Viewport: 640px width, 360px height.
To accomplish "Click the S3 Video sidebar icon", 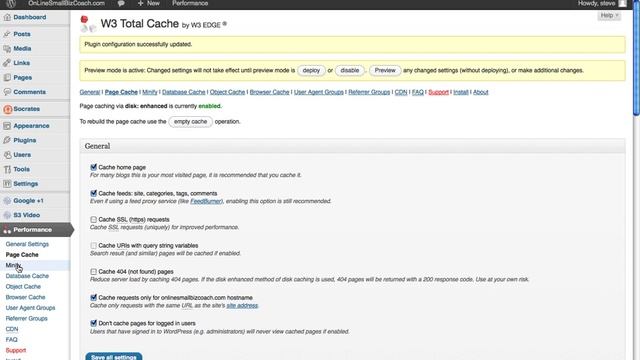I will tap(7, 215).
